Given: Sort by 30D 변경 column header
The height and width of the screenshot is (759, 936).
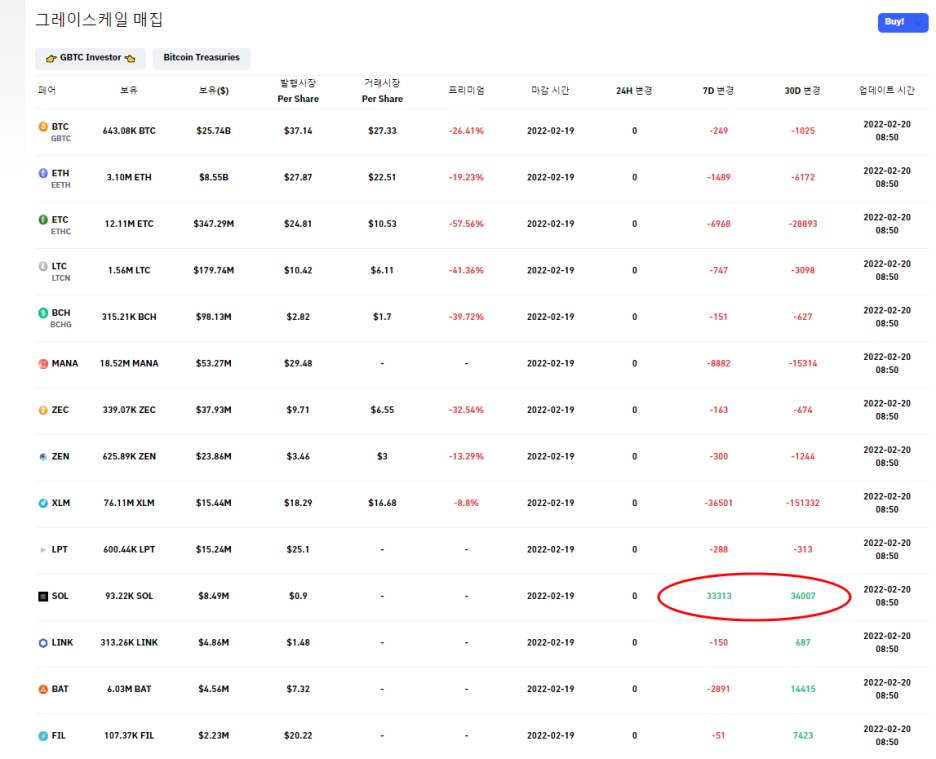Looking at the screenshot, I should coord(802,91).
